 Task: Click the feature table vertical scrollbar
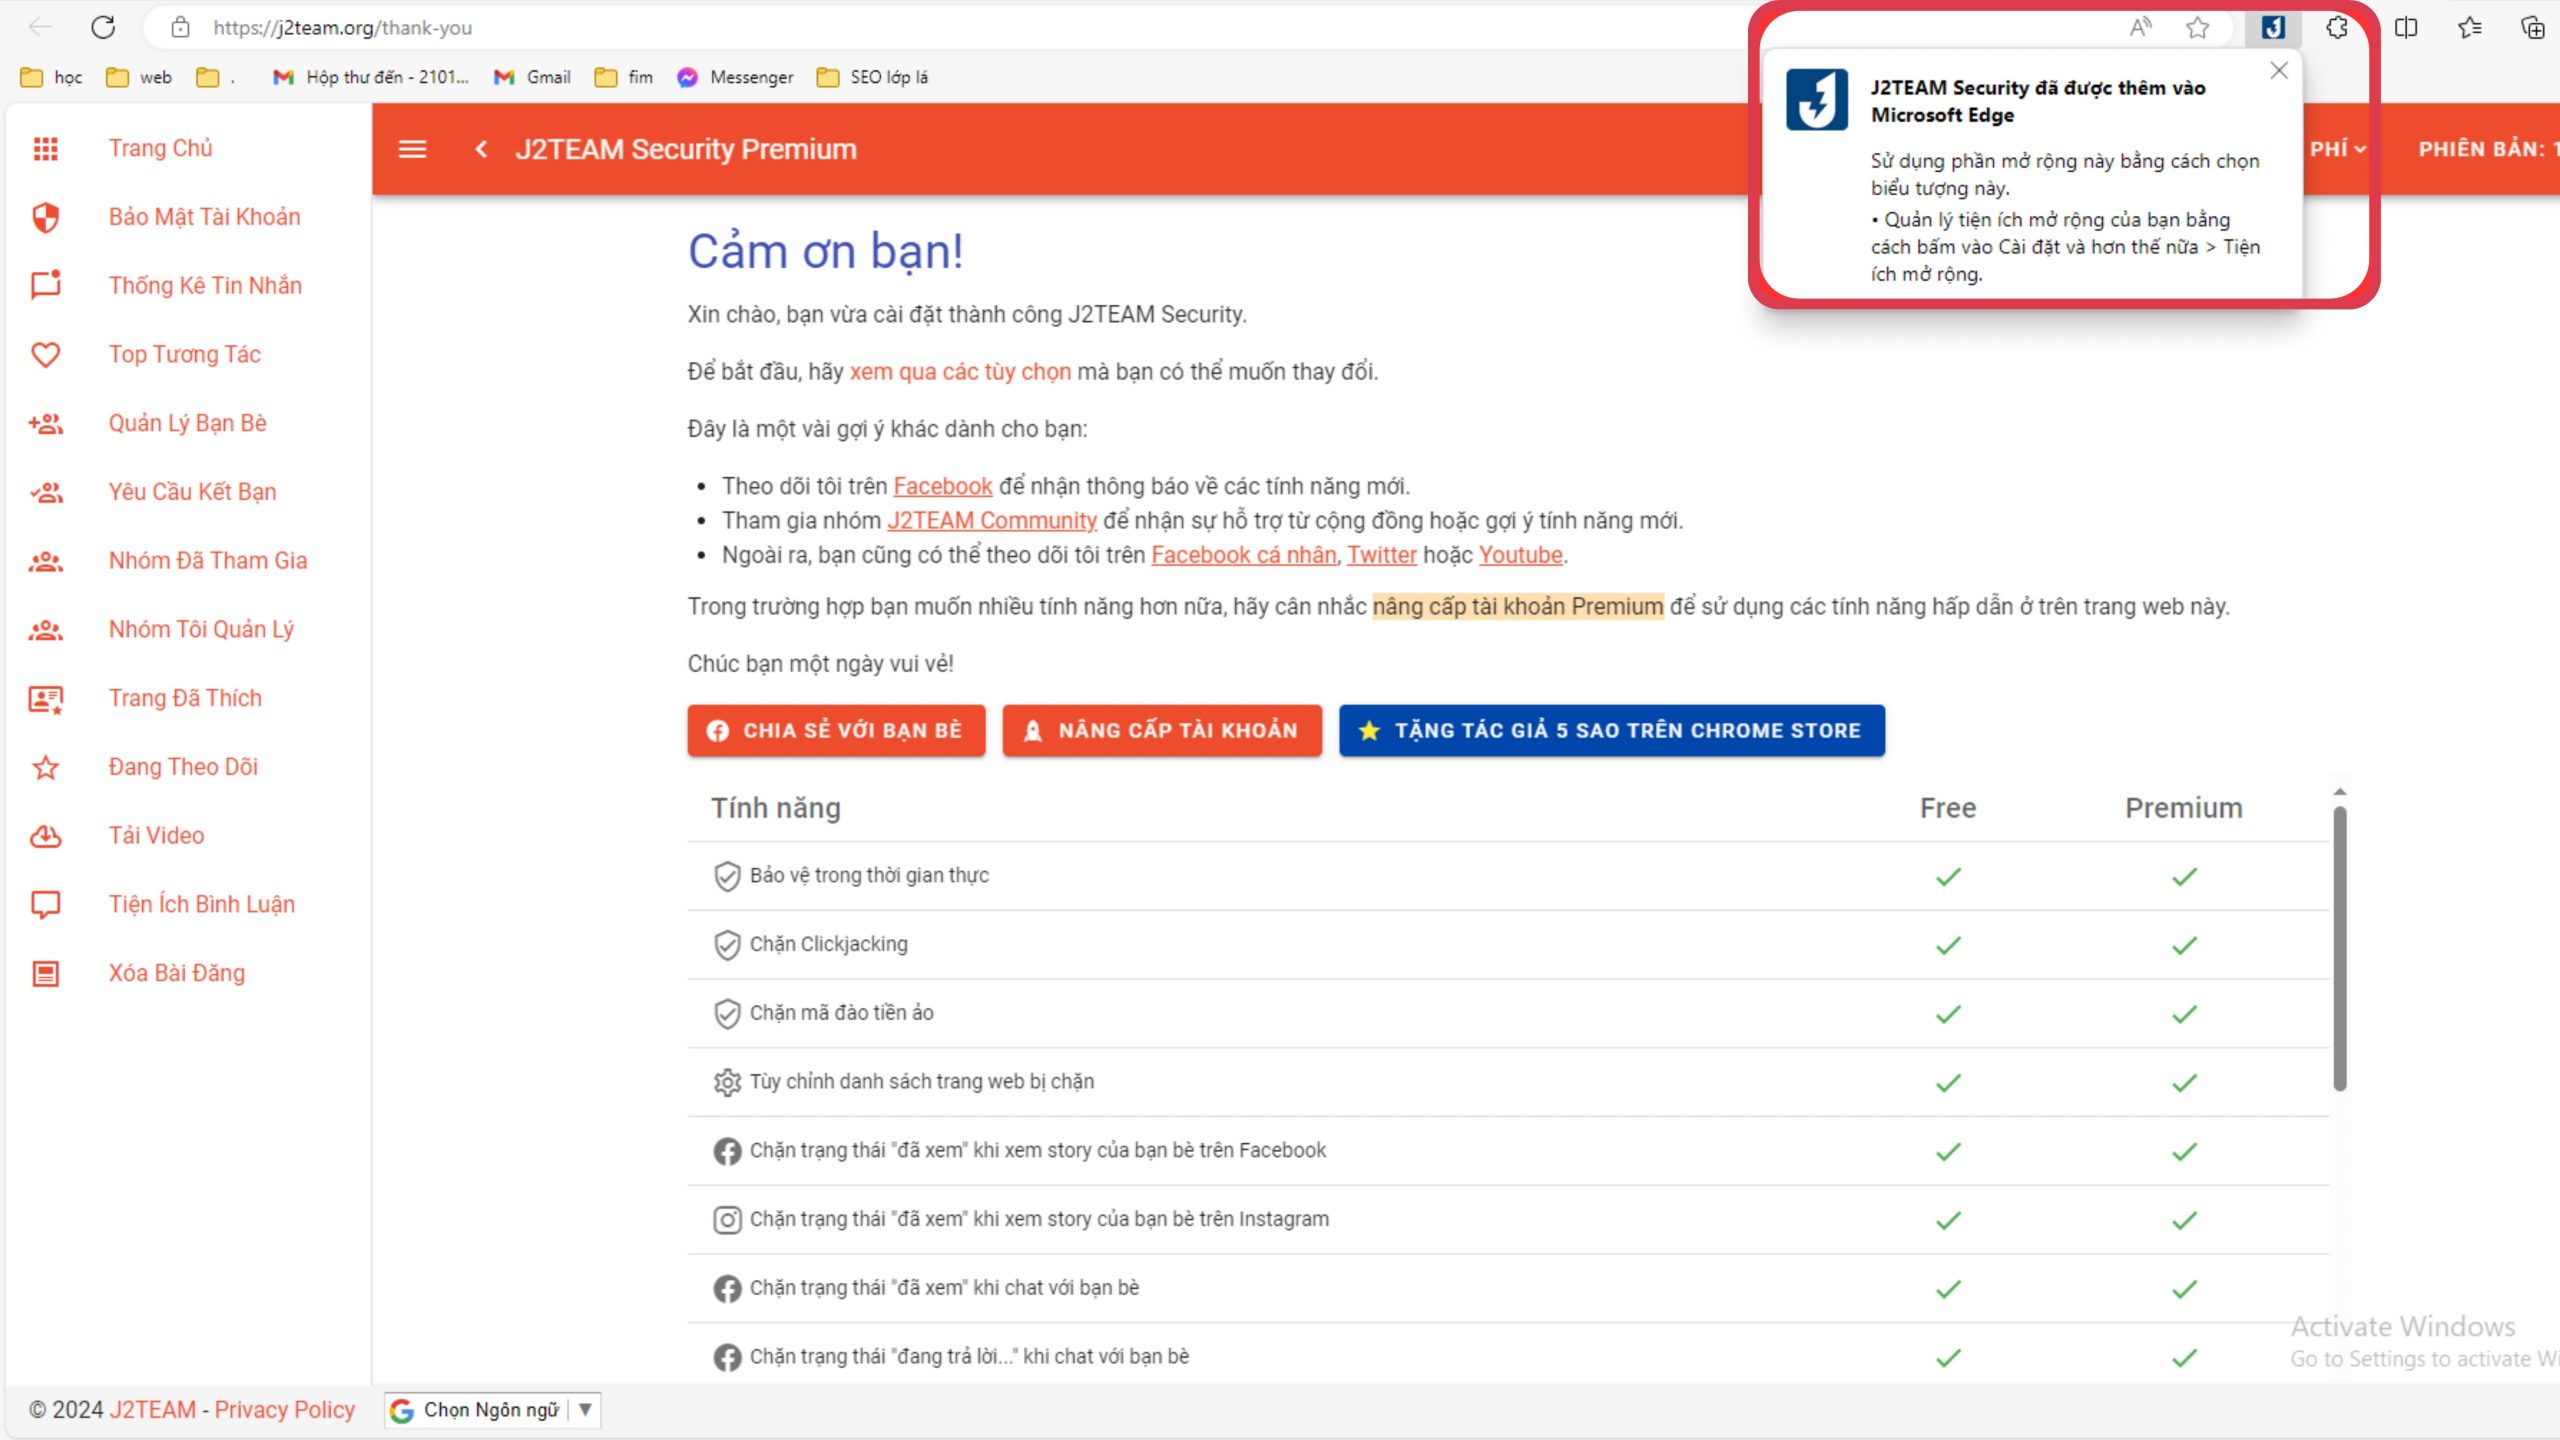point(2340,948)
